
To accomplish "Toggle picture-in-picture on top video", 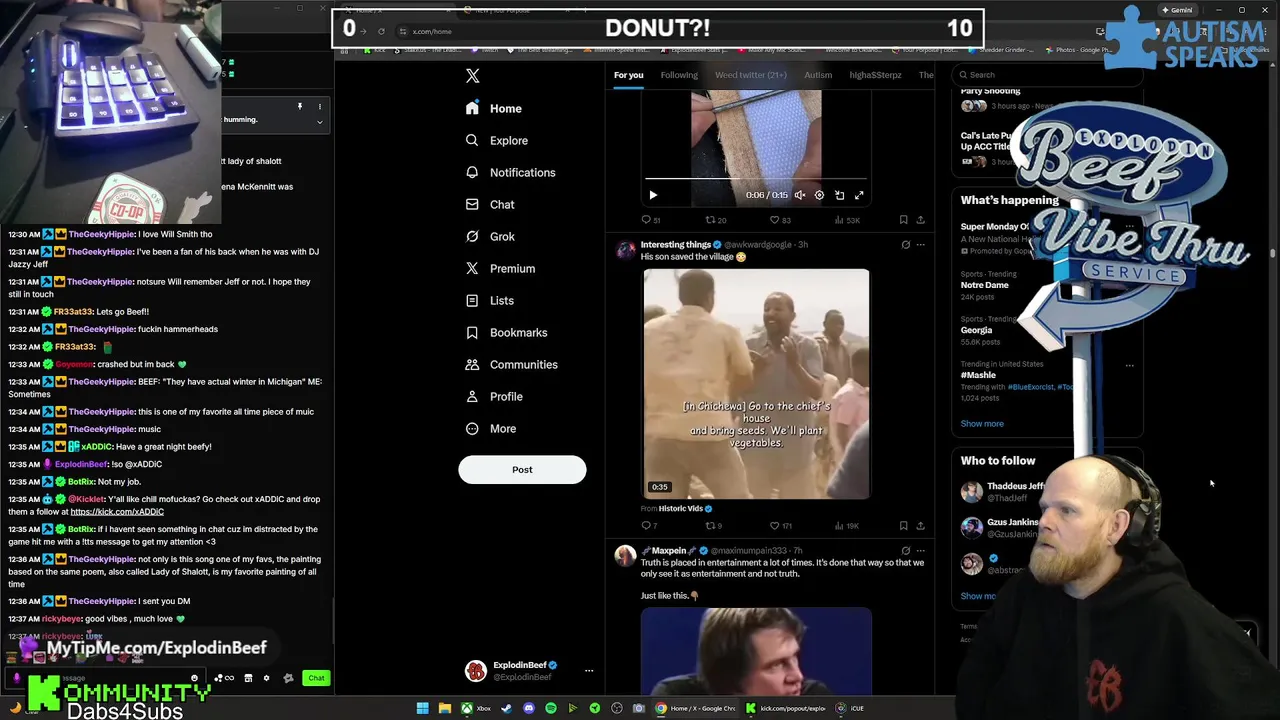I will (839, 195).
